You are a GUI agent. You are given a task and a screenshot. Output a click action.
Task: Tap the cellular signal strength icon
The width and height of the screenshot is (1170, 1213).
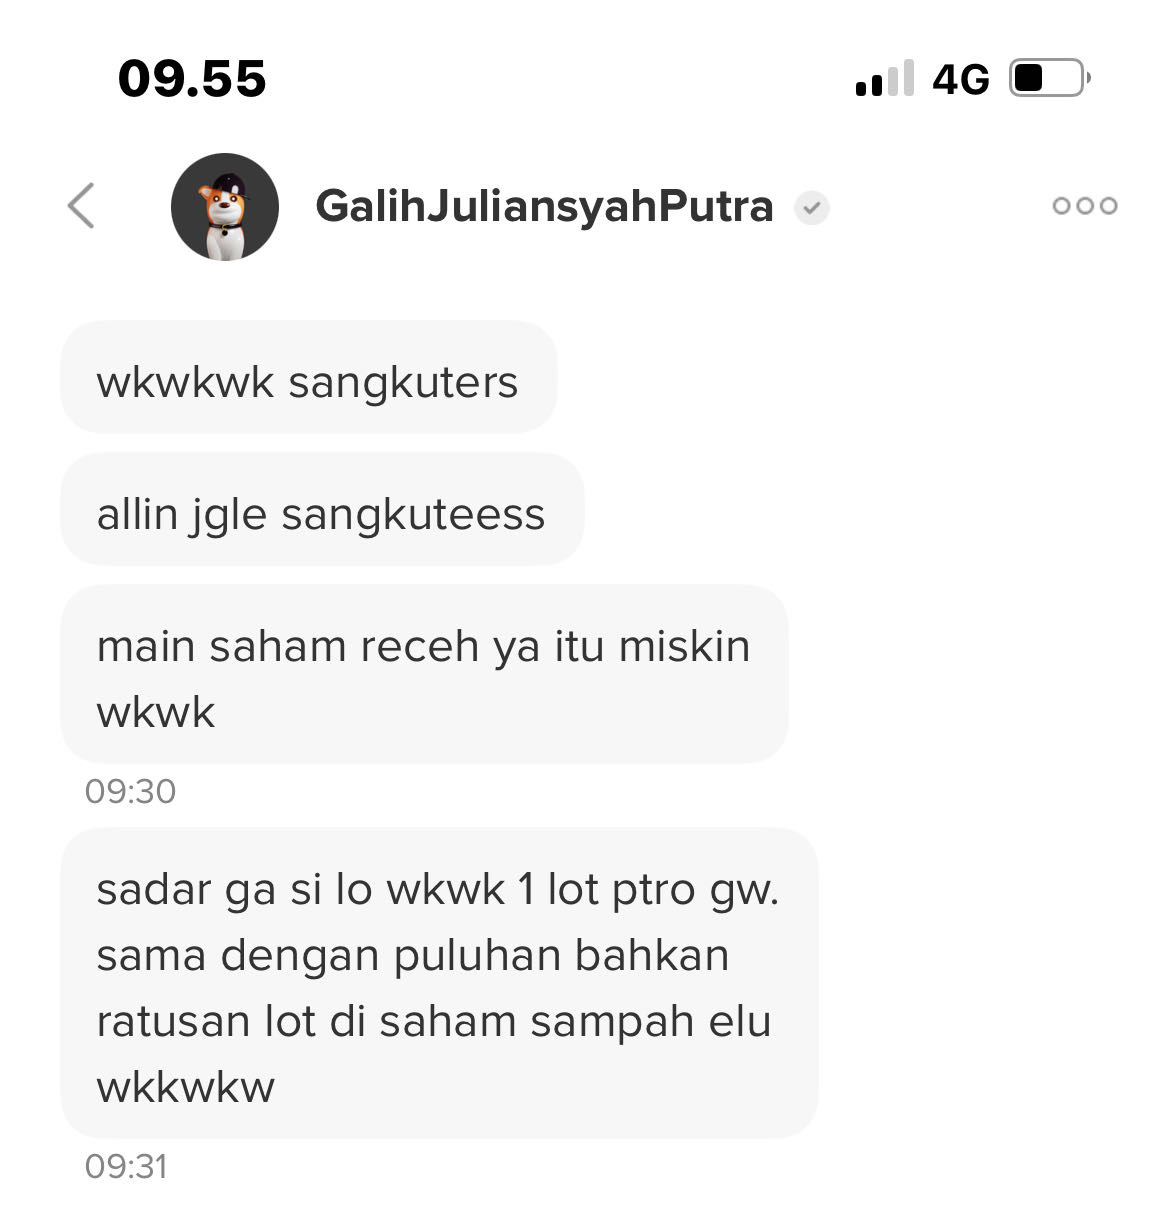(x=885, y=78)
